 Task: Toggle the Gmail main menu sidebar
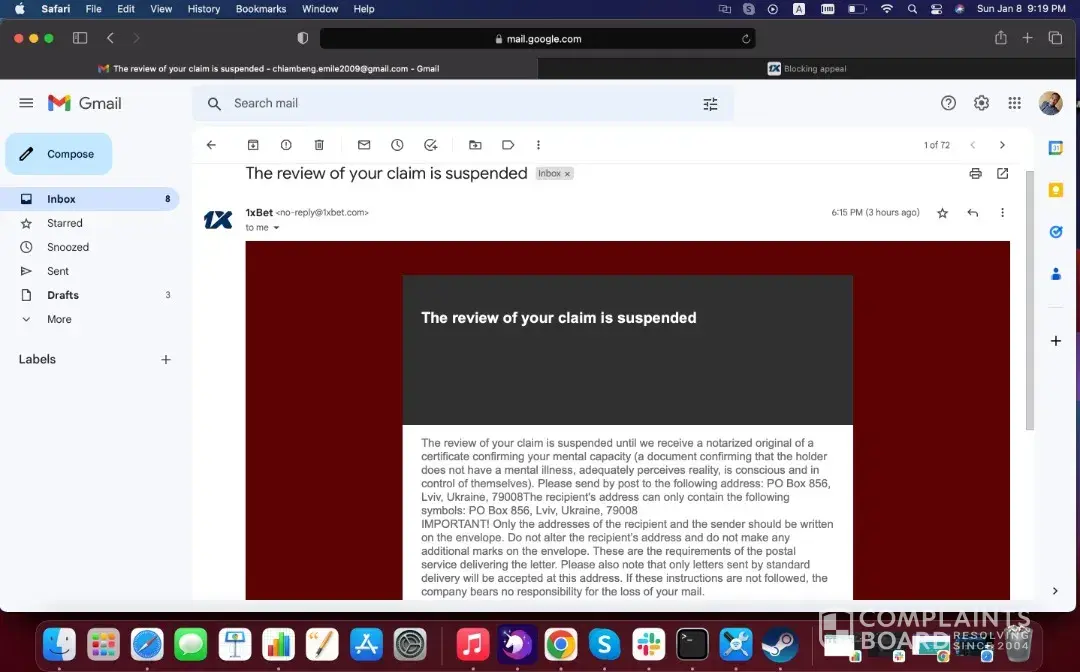(x=26, y=103)
